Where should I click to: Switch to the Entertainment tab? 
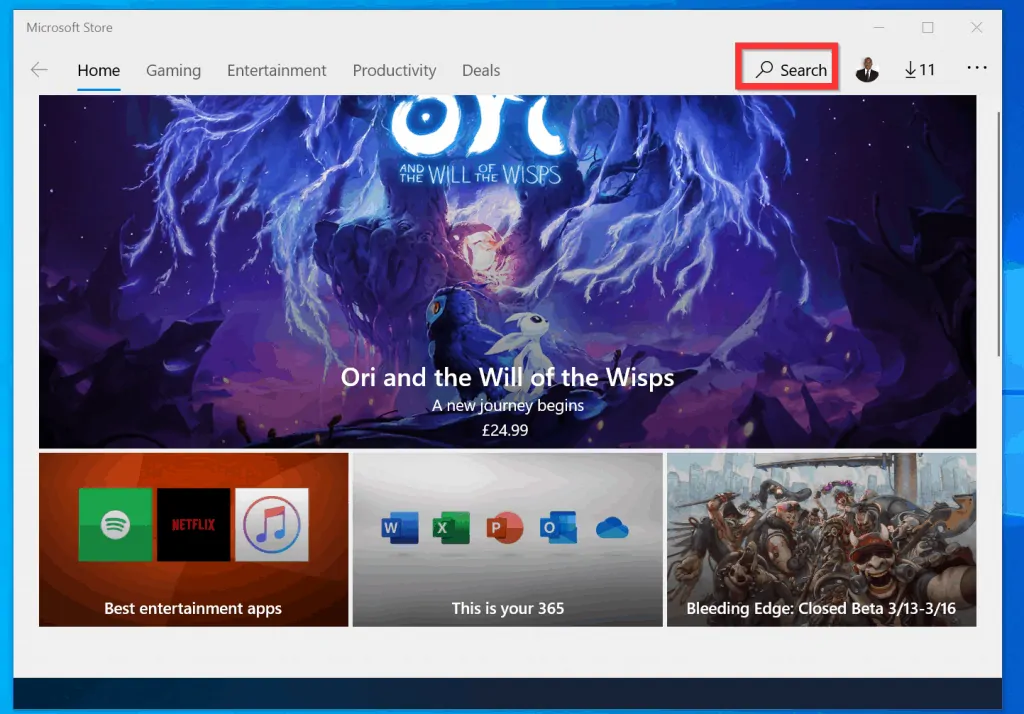tap(277, 70)
